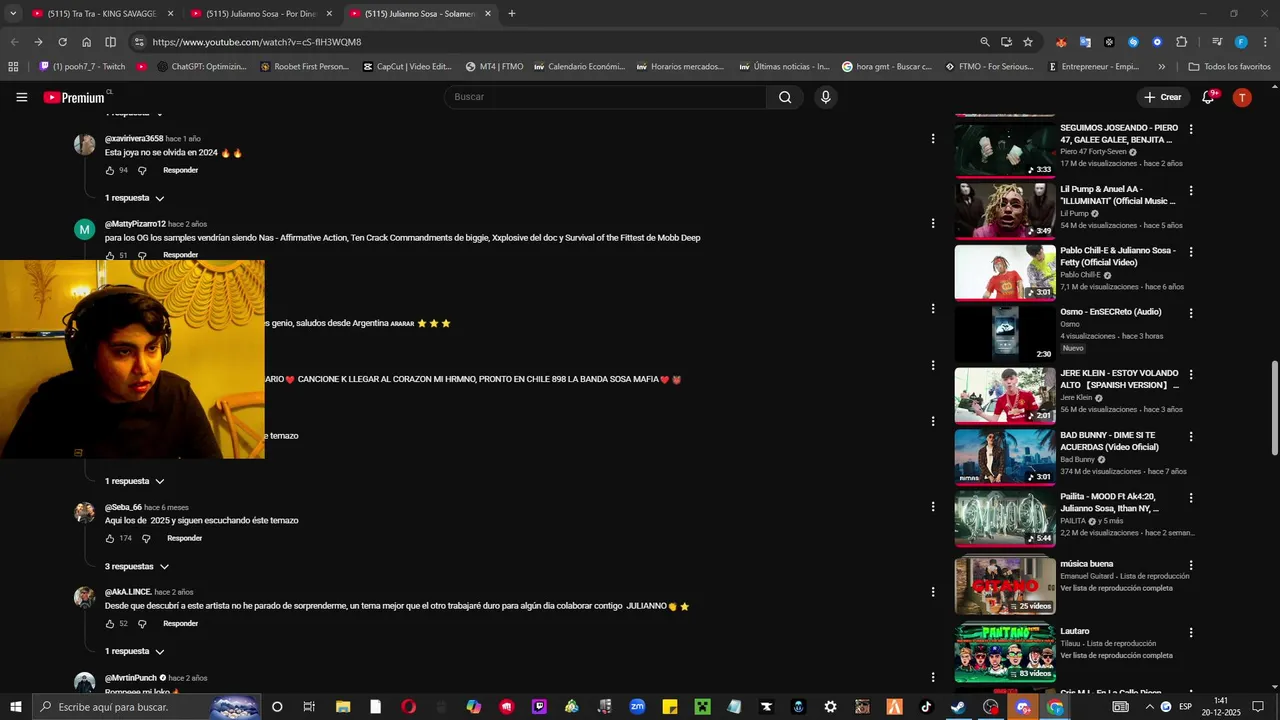Viewport: 1280px width, 720px height.
Task: Open options for BAD BUNNY Dime Si Te Acuerdas
Action: [1190, 436]
